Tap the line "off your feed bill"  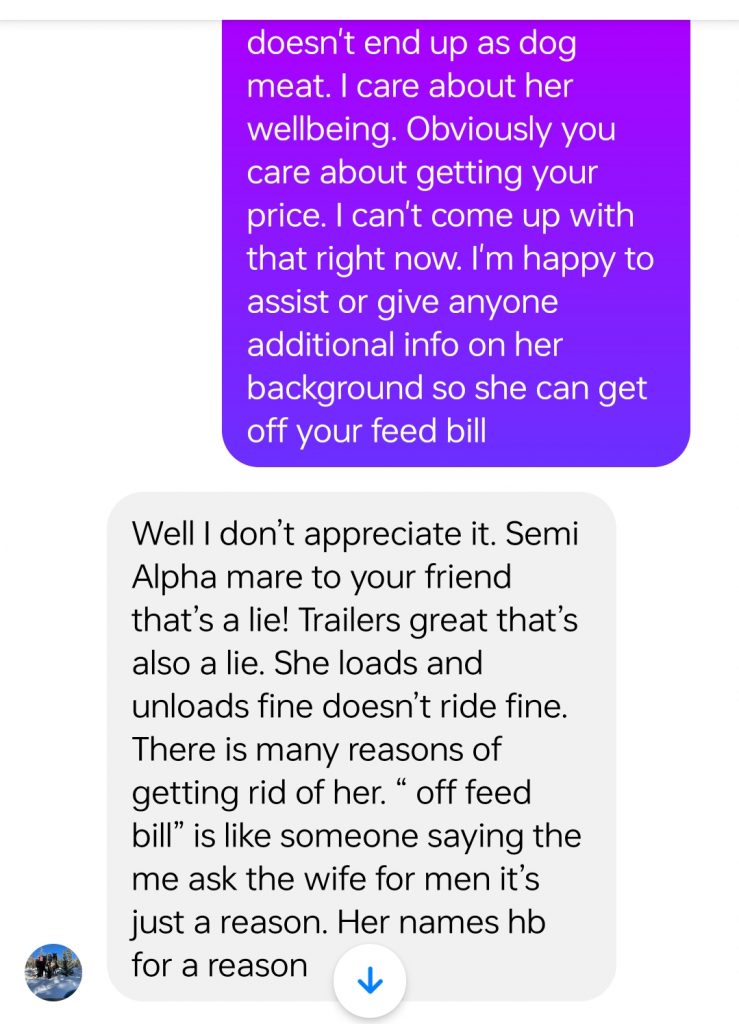[x=366, y=432]
